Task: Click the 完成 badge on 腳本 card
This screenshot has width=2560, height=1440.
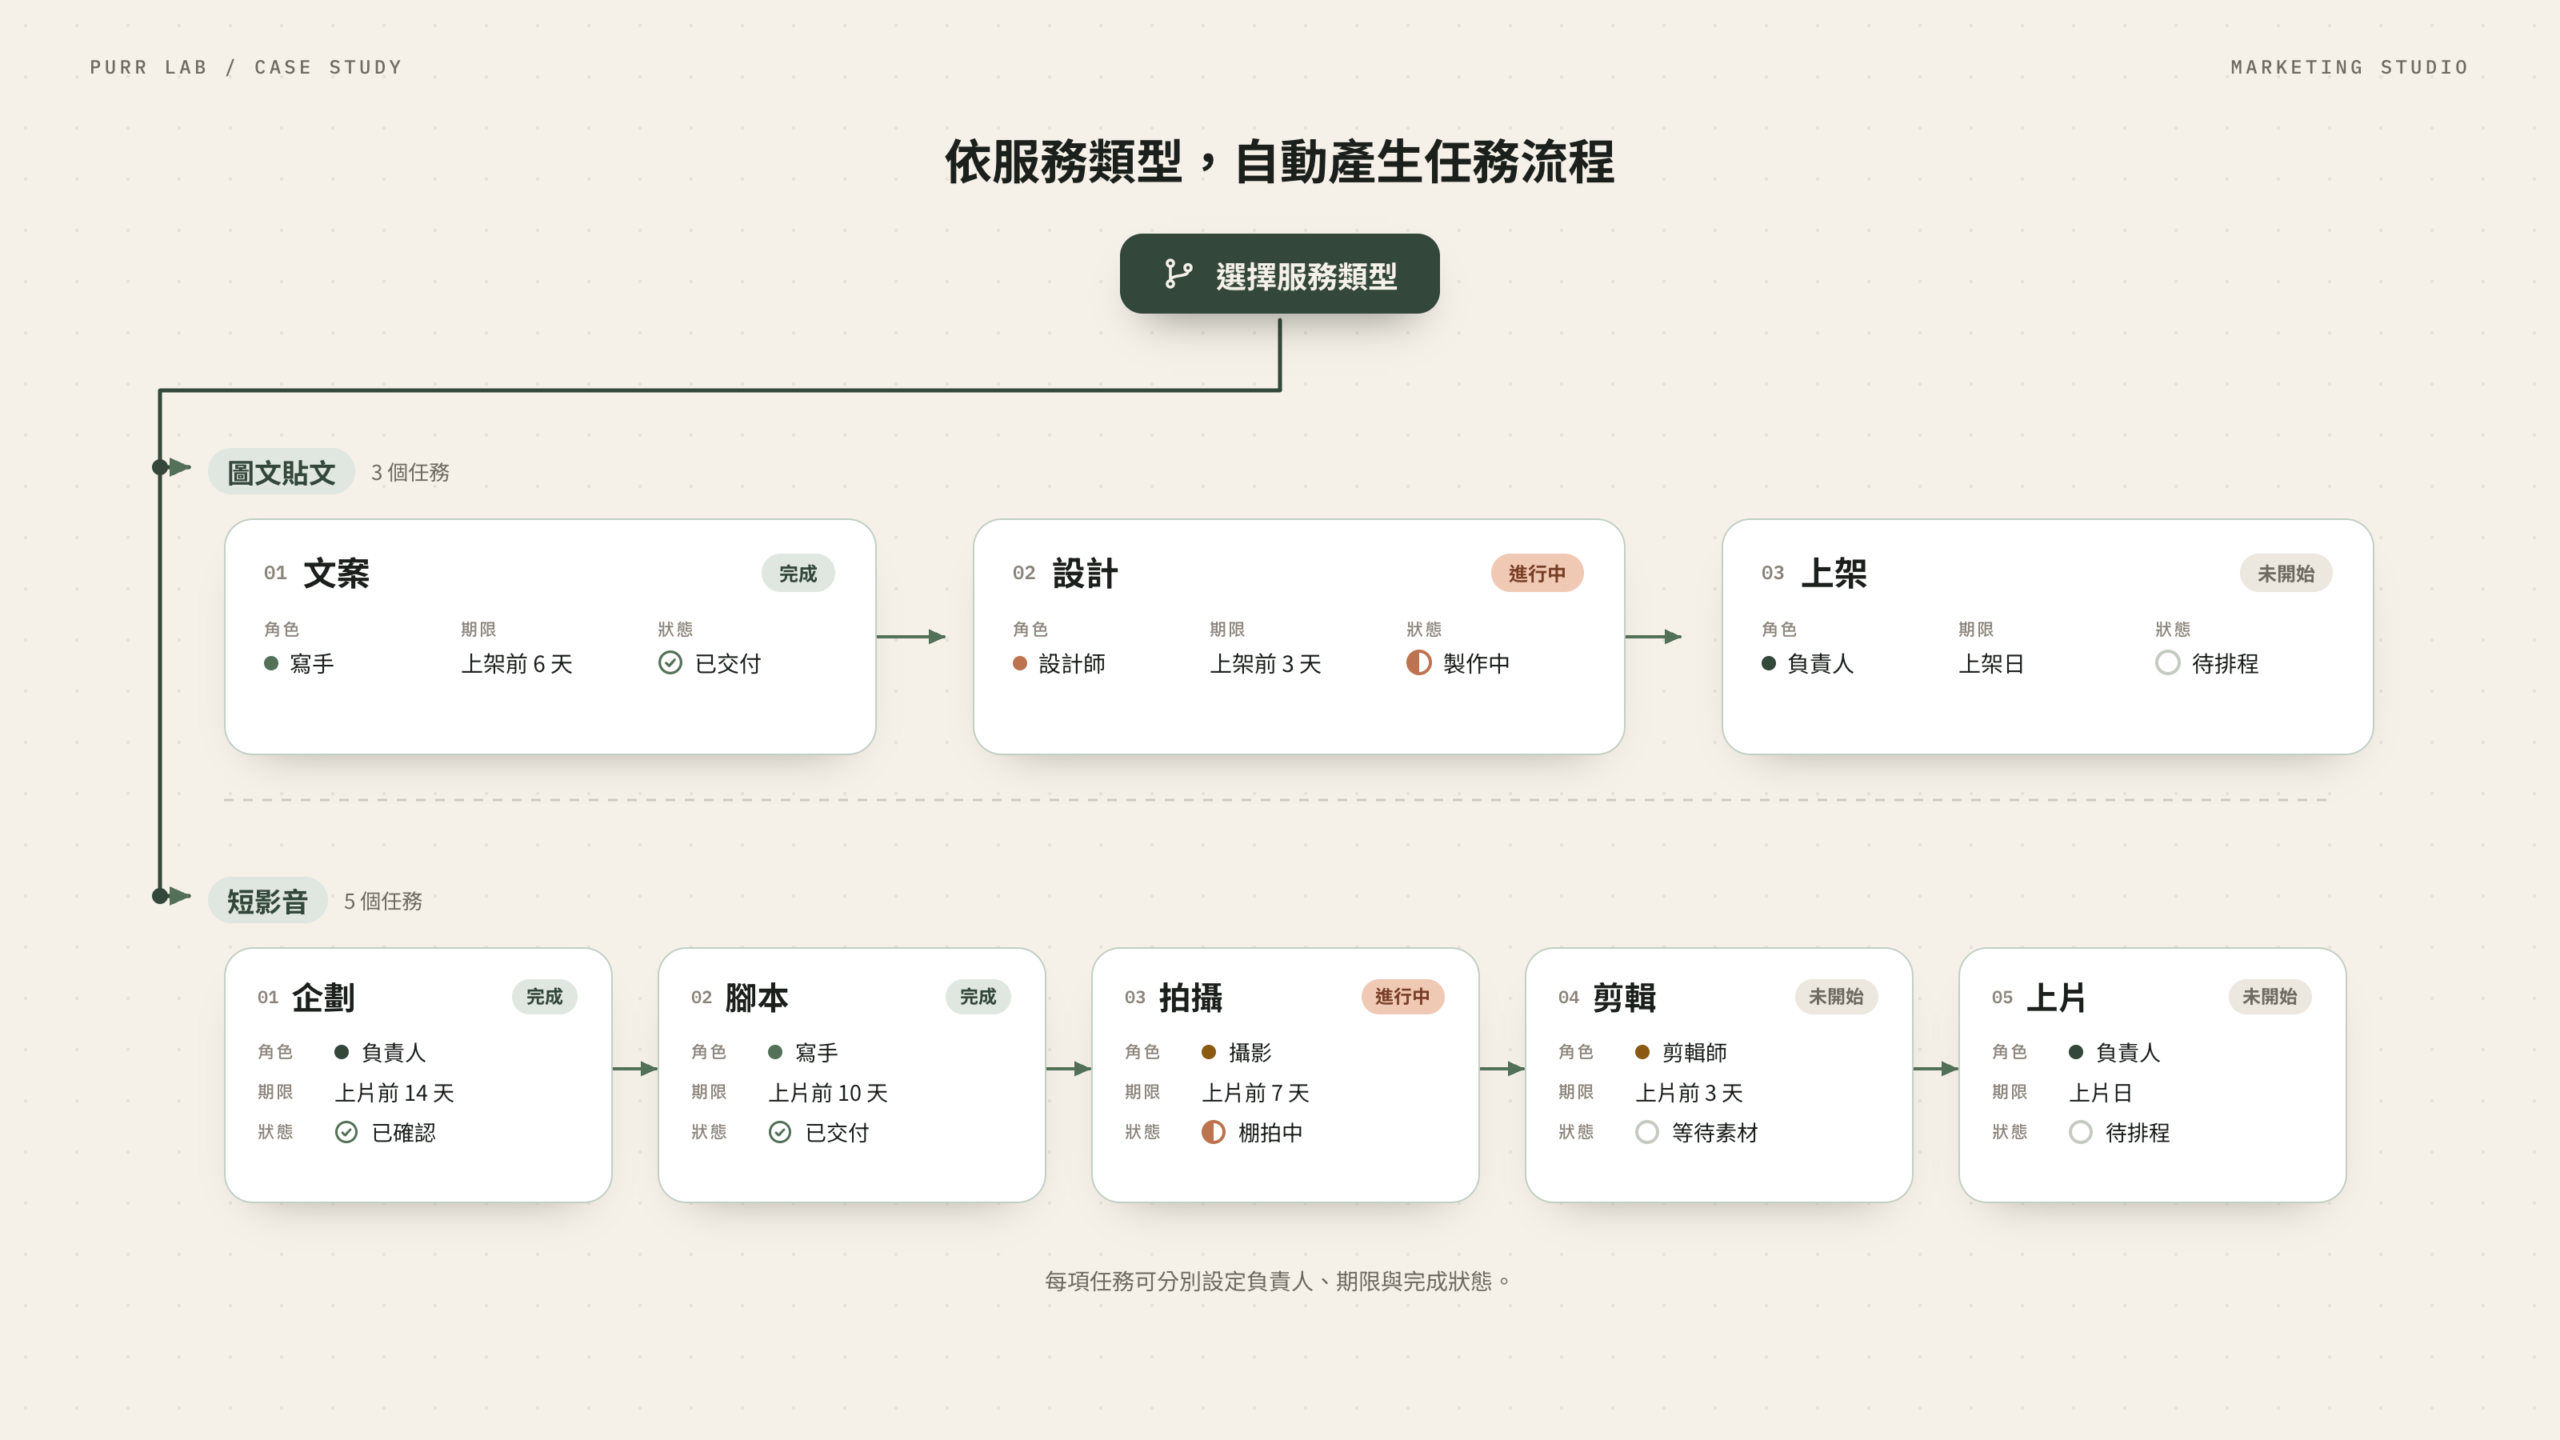Action: click(x=978, y=997)
